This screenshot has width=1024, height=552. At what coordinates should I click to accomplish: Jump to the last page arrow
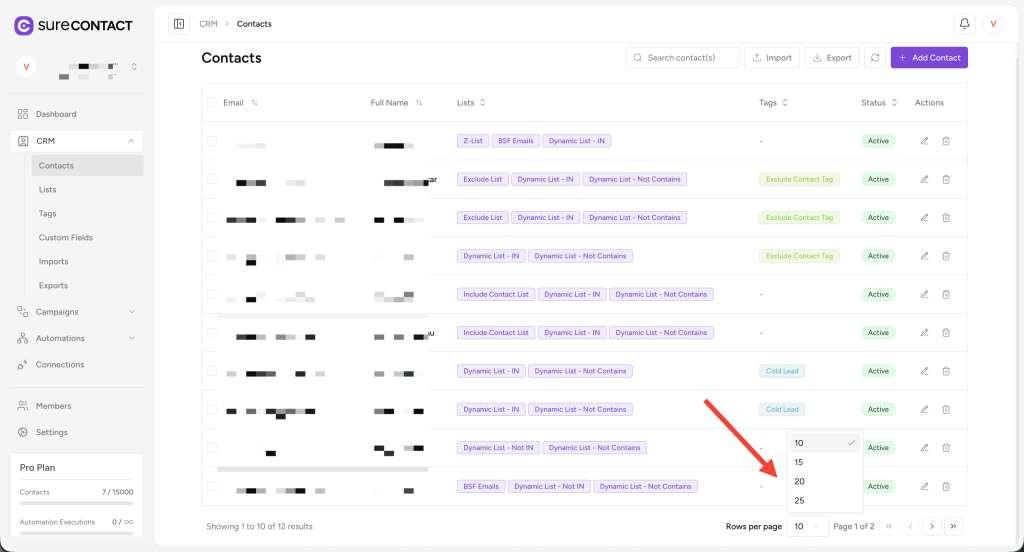coord(954,526)
